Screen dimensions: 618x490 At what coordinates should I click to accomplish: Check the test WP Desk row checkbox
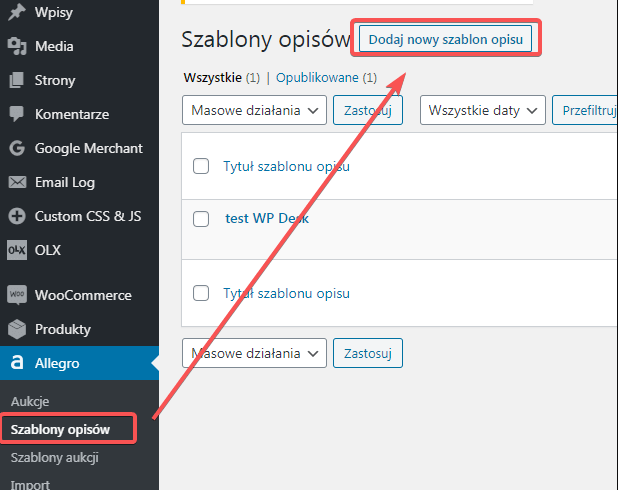(201, 219)
